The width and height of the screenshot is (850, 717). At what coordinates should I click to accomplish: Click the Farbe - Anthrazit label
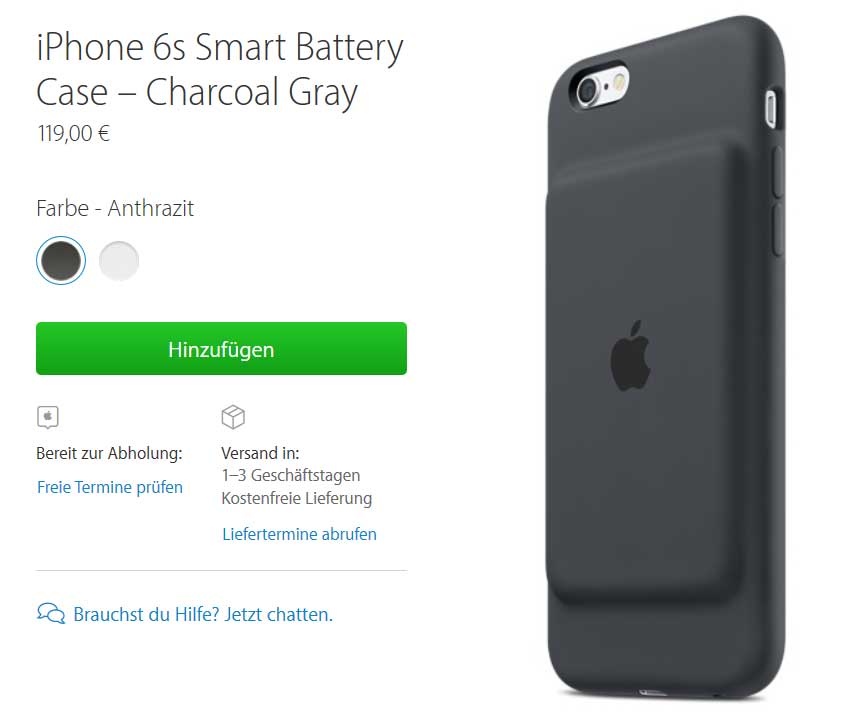[115, 208]
